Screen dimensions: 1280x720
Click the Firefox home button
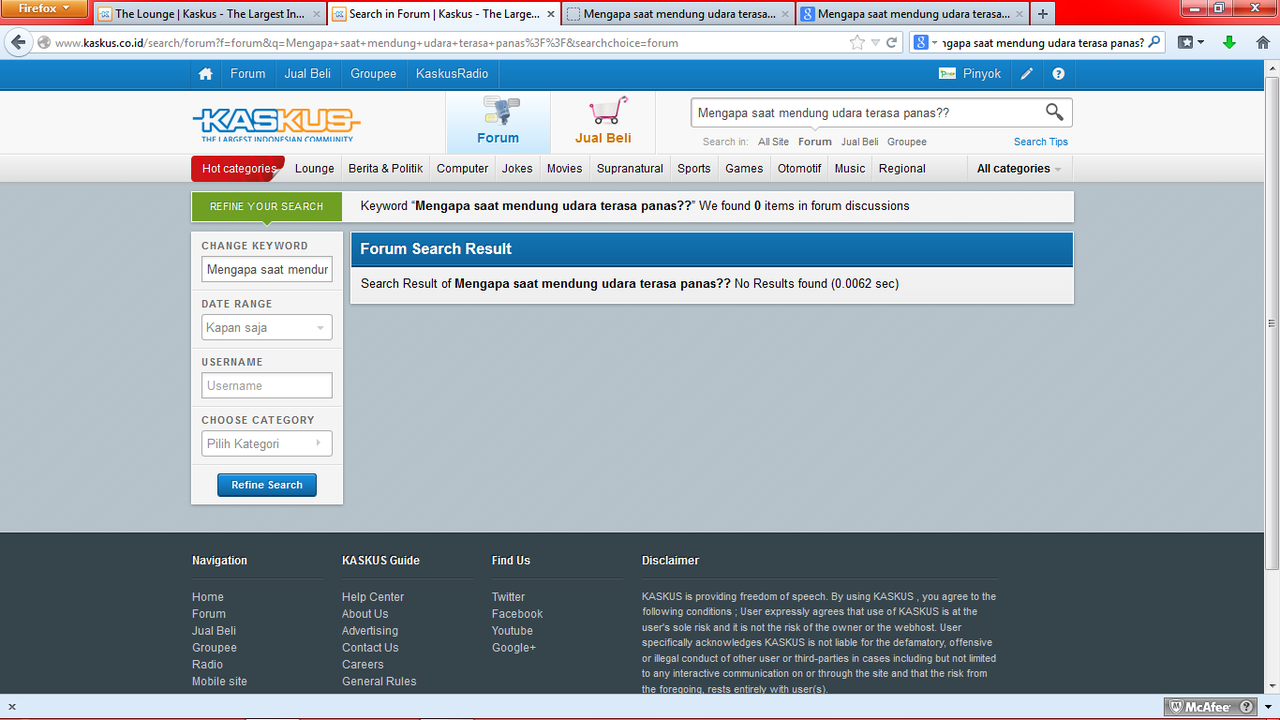[x=1263, y=43]
